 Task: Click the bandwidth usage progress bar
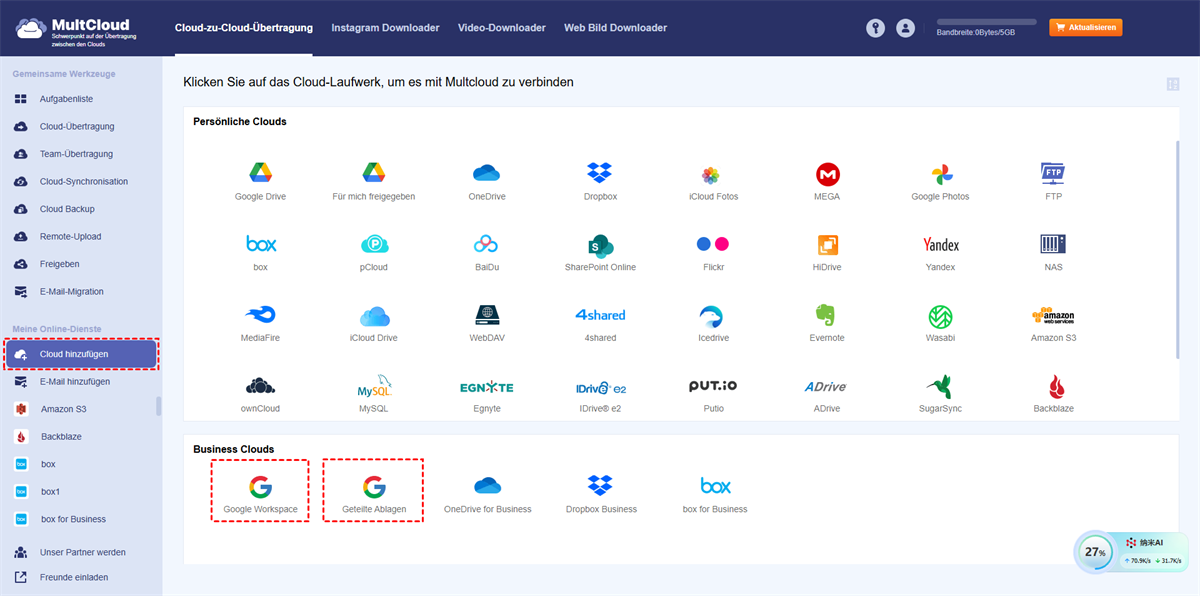986,21
